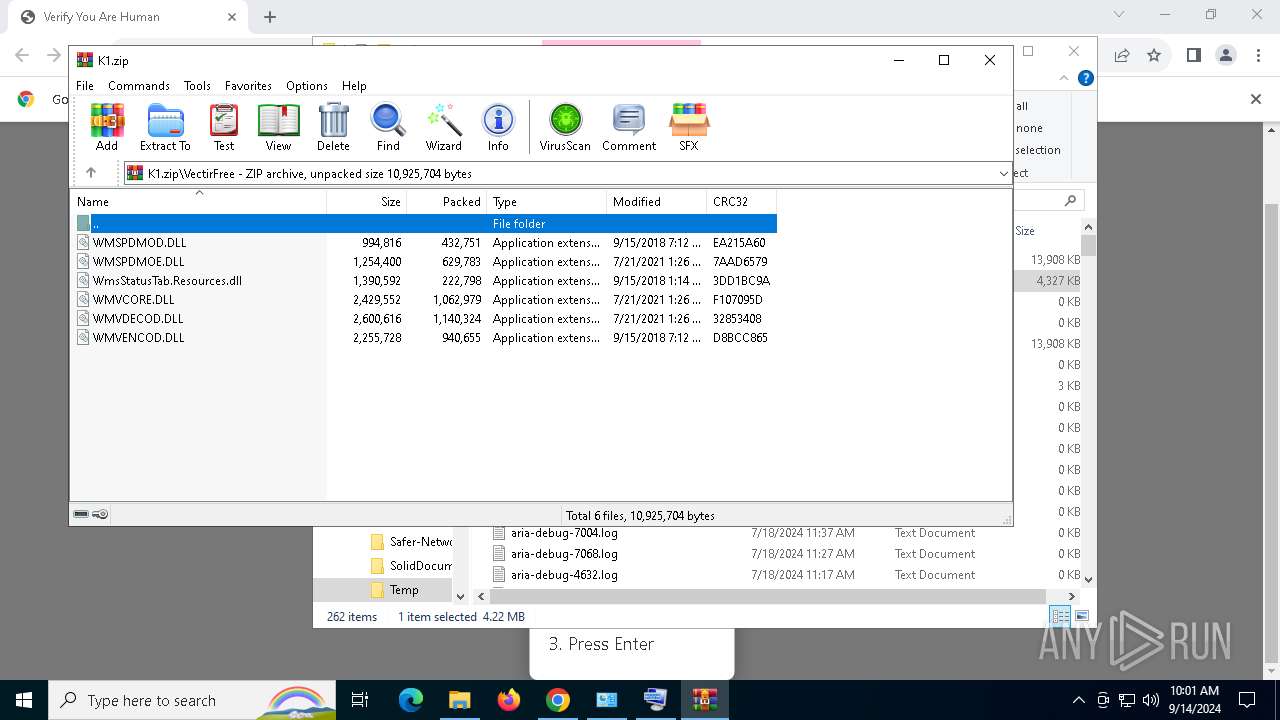The width and height of the screenshot is (1280, 720).
Task: Select the parent folder ".." row
Action: click(426, 224)
